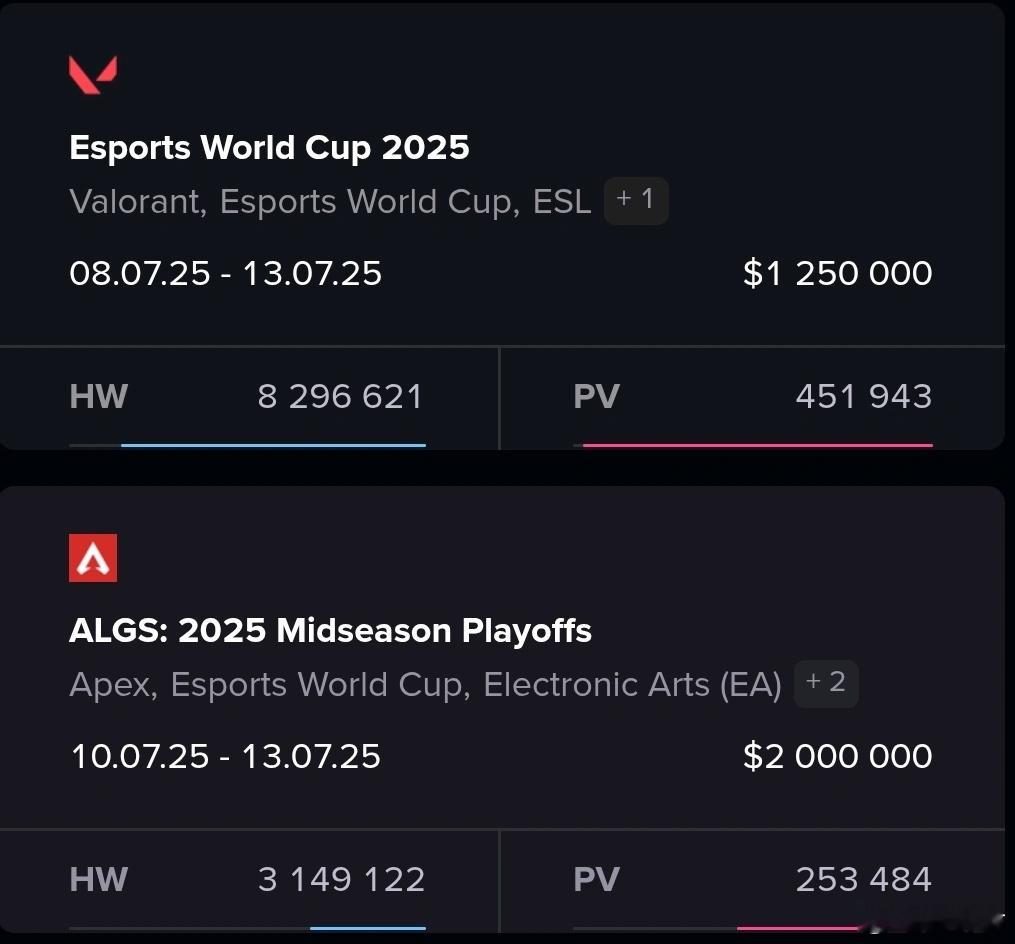The width and height of the screenshot is (1015, 944).
Task: Expand the +1 tags badge
Action: tap(636, 201)
